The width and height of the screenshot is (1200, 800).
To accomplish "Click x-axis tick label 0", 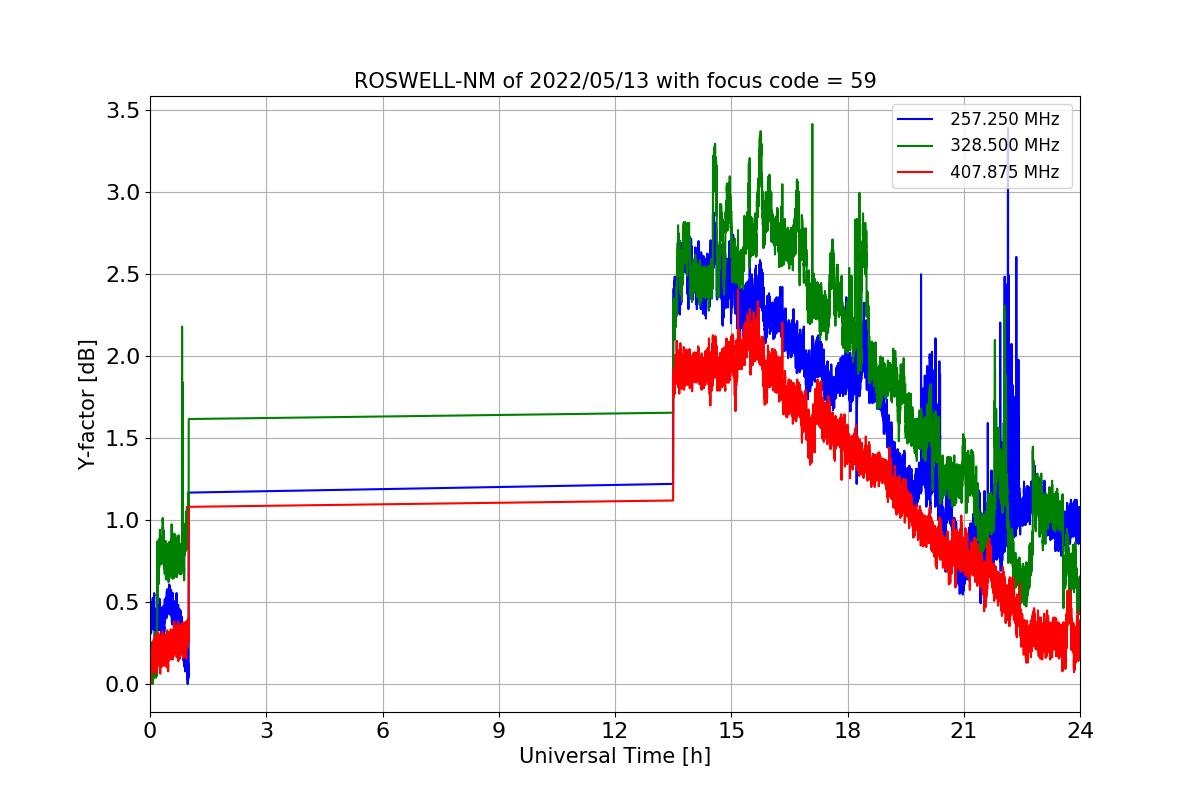I will [x=150, y=730].
